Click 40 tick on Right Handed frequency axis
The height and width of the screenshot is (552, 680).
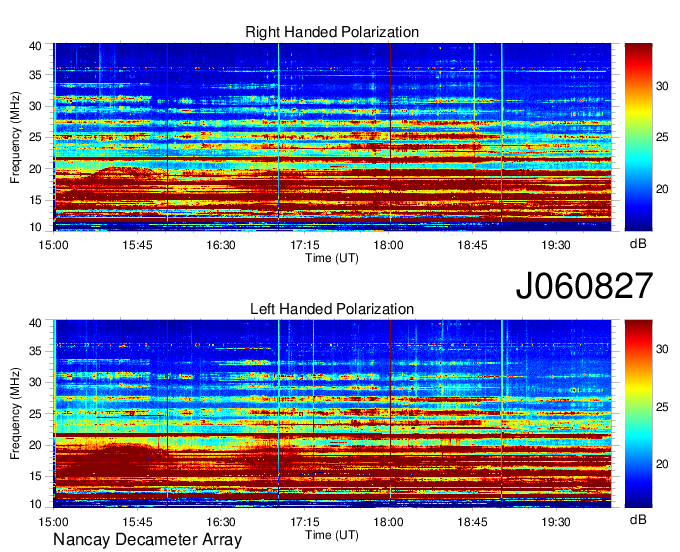(x=35, y=46)
